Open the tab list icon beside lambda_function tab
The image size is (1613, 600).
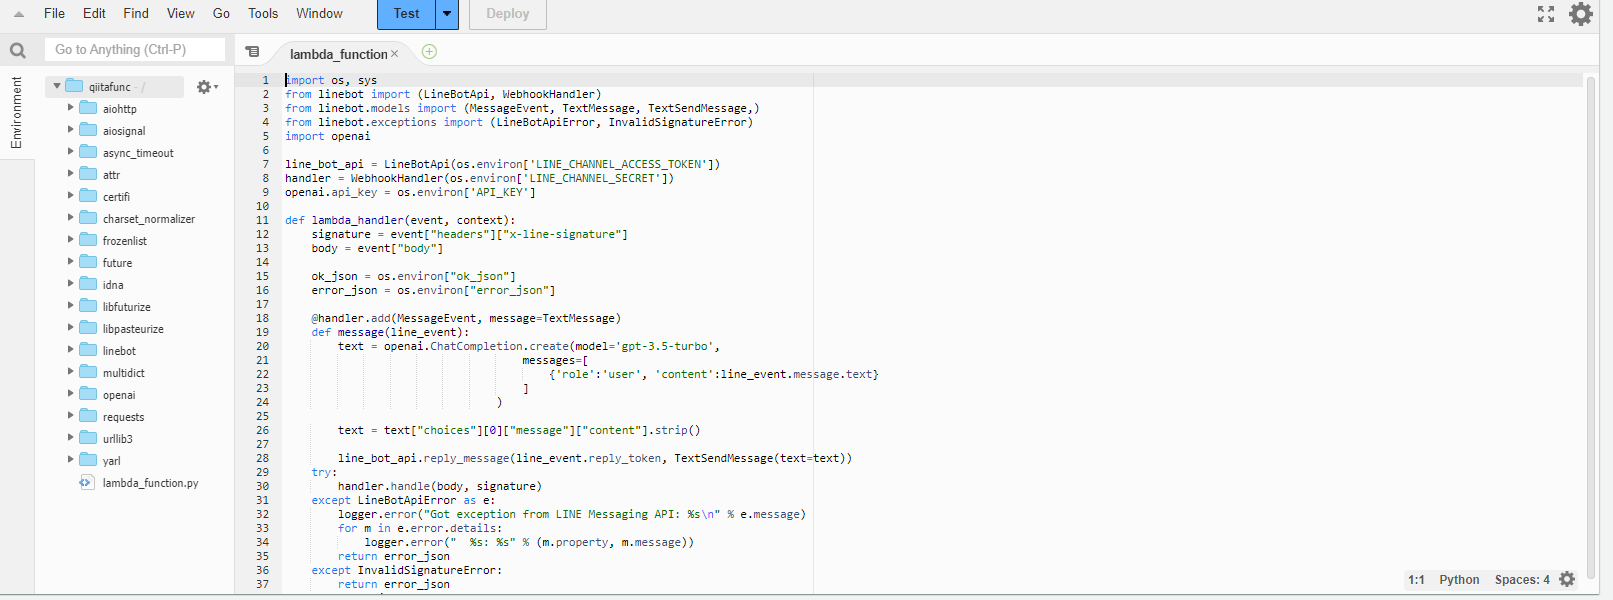tap(252, 52)
